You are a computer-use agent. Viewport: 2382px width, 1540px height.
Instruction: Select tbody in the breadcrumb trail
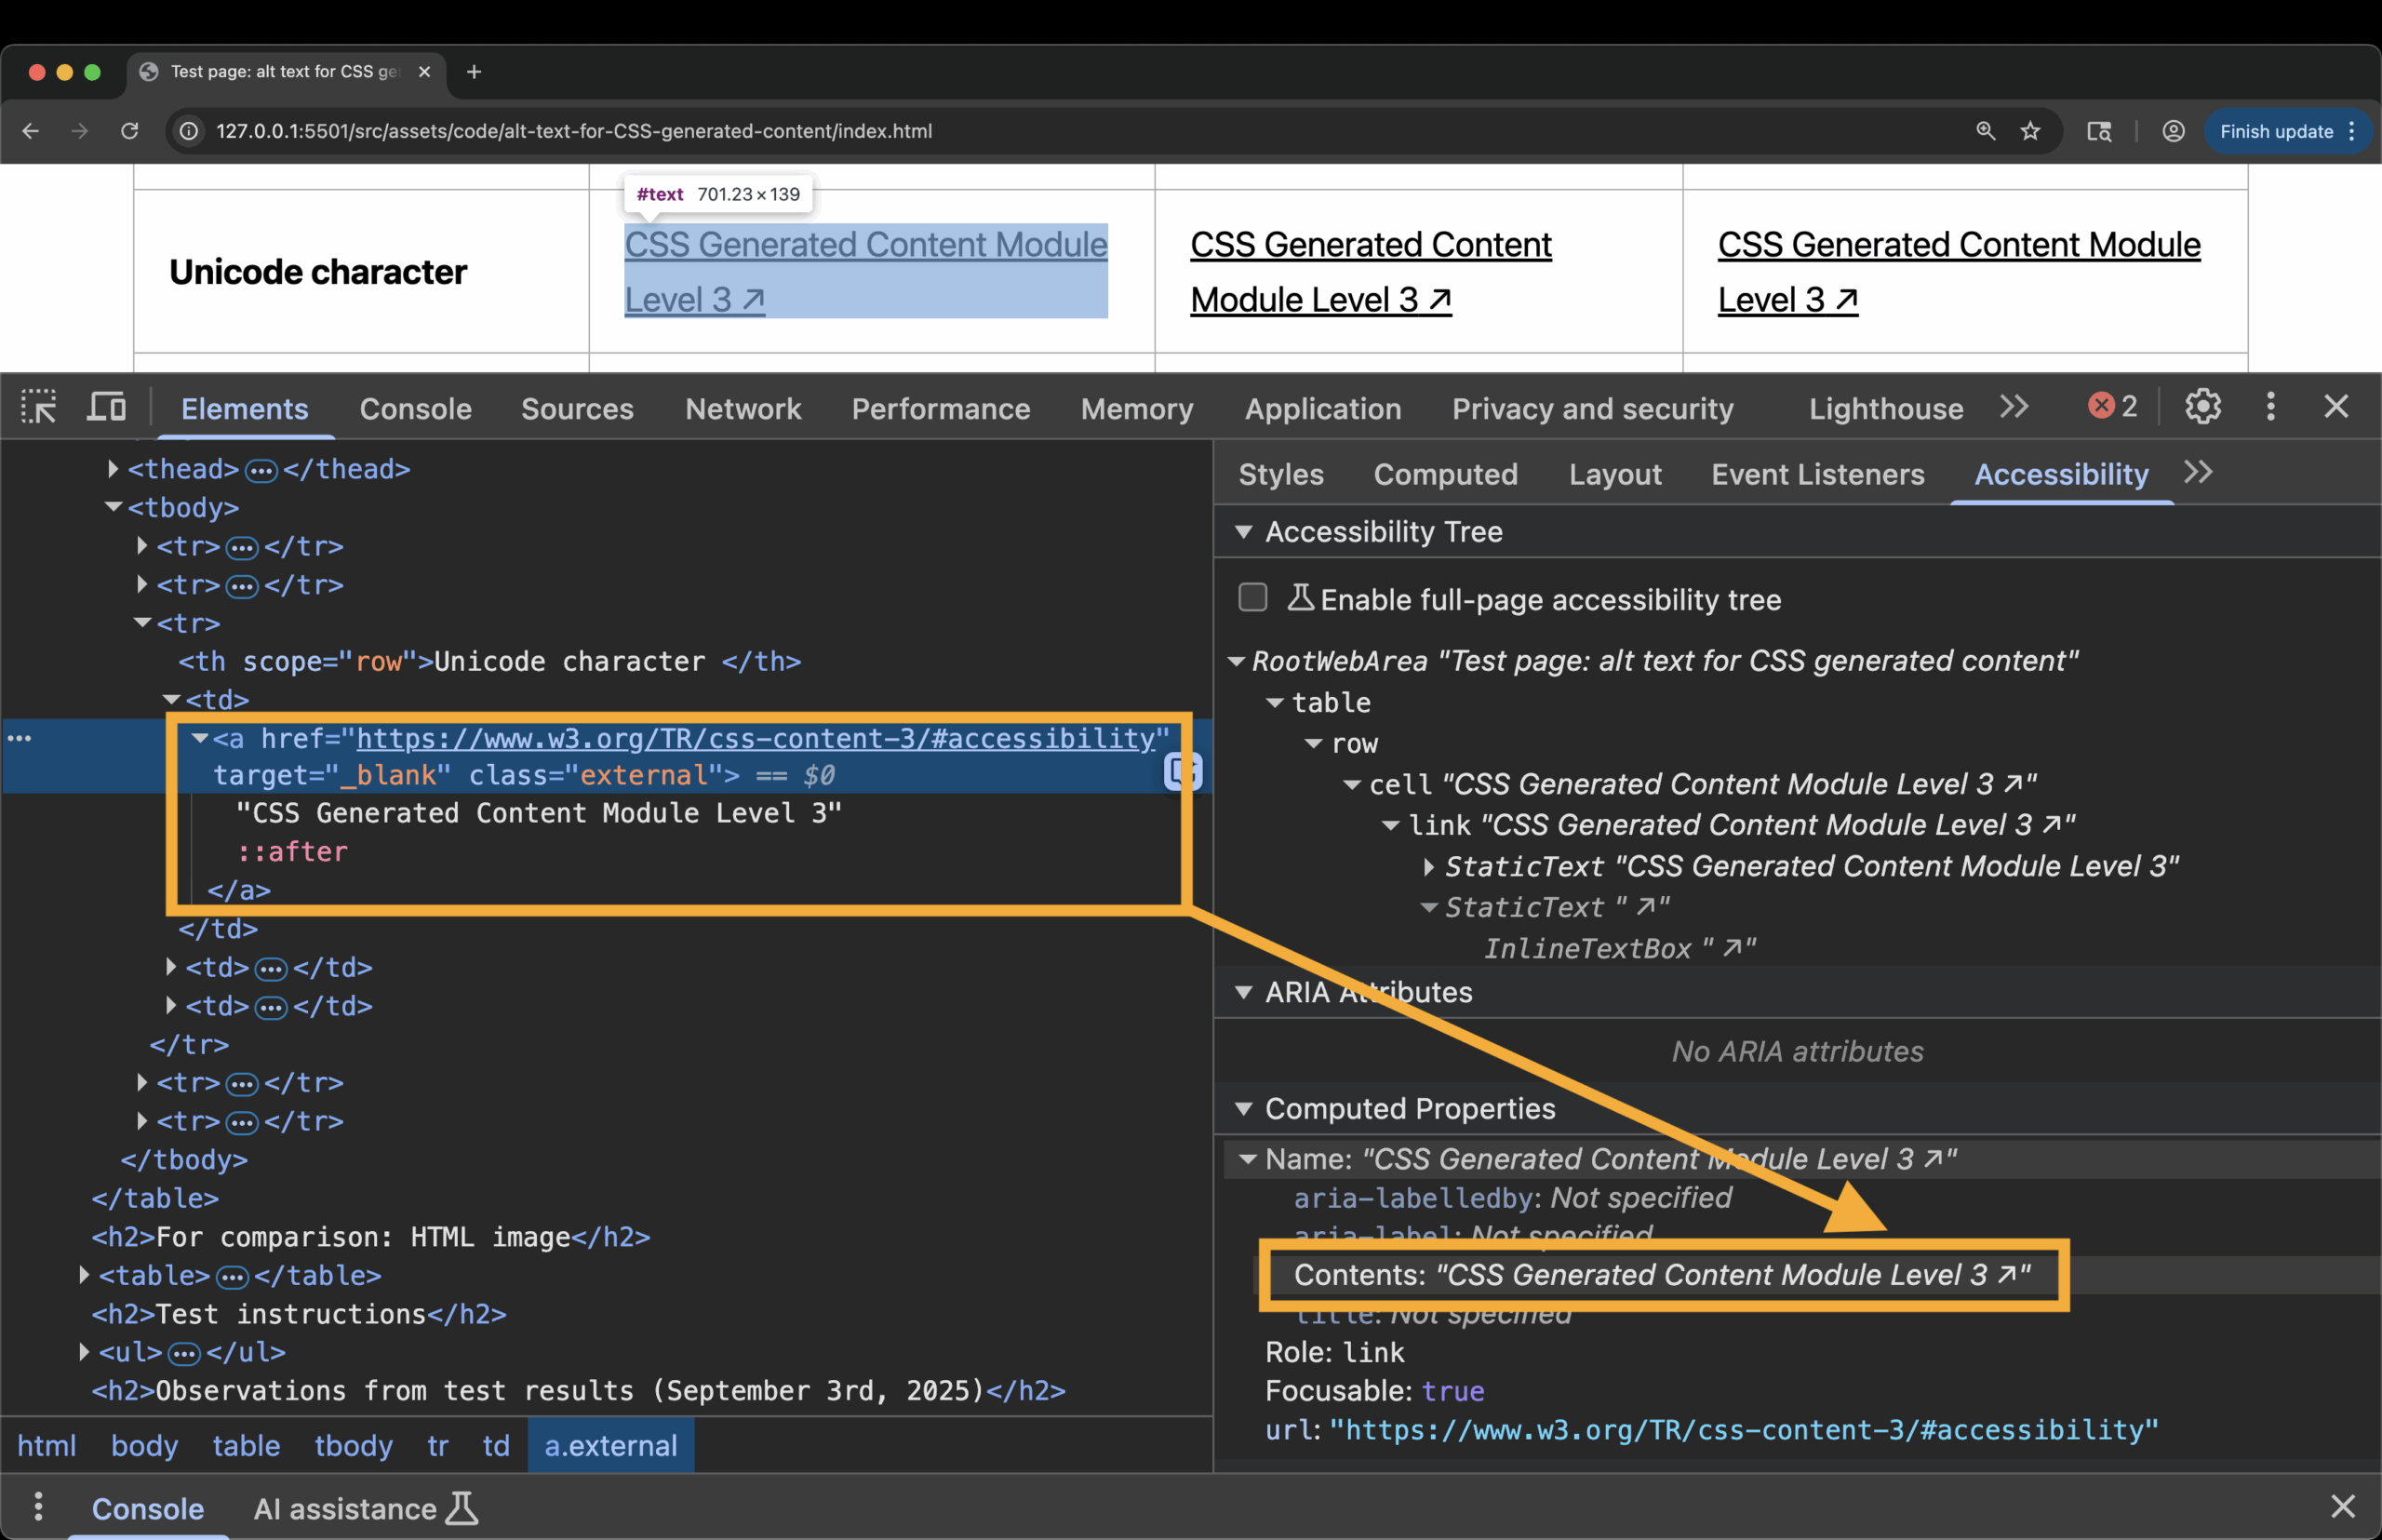(x=353, y=1446)
